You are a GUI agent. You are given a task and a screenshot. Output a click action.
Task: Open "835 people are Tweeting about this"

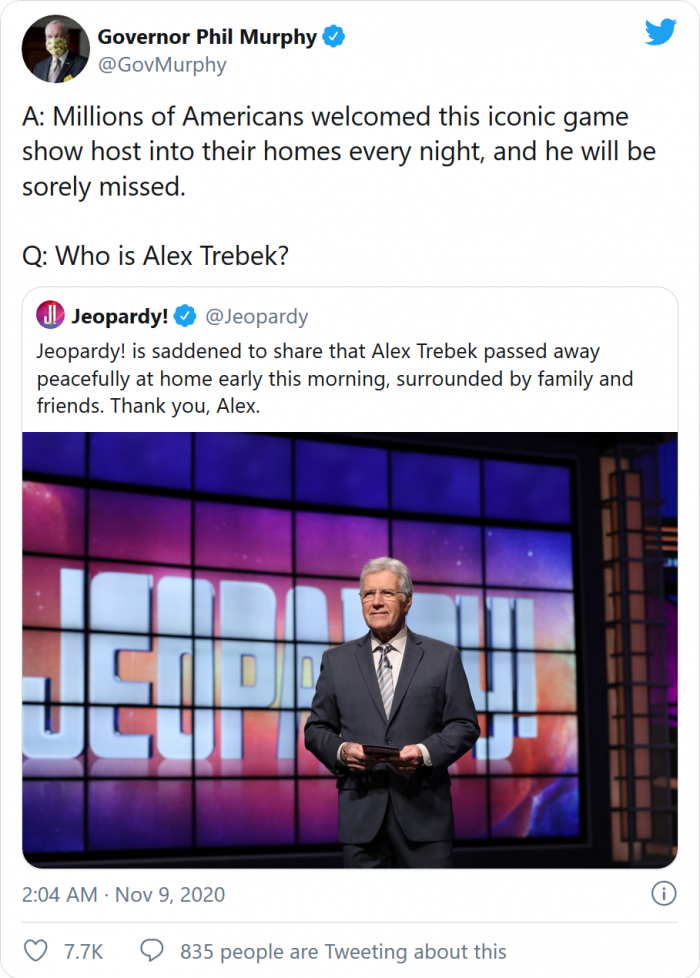point(343,951)
